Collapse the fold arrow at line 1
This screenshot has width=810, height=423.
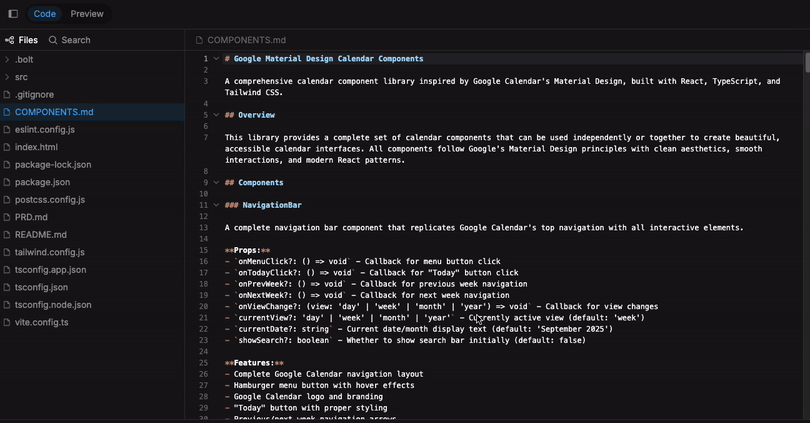(216, 59)
